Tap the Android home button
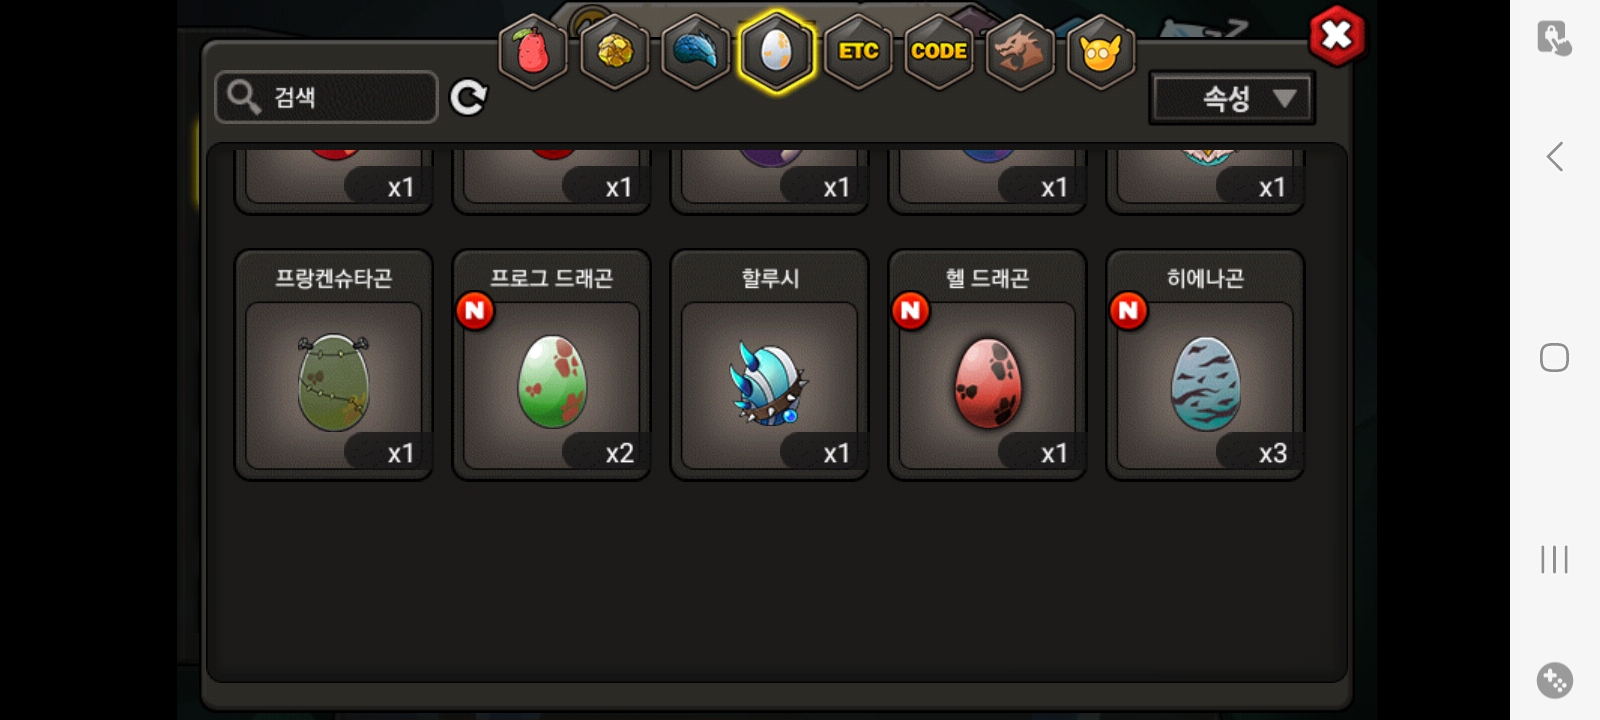Screen dimensions: 1600x720 point(1554,357)
